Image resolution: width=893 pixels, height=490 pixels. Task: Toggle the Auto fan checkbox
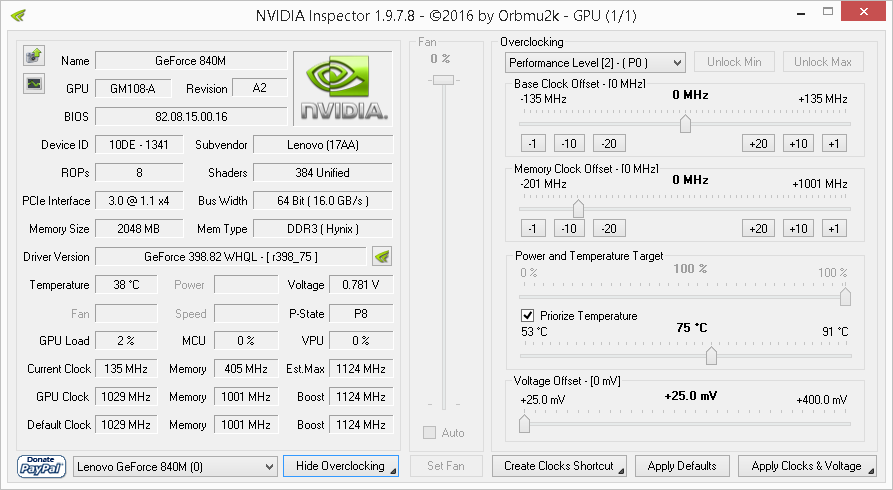pos(429,432)
